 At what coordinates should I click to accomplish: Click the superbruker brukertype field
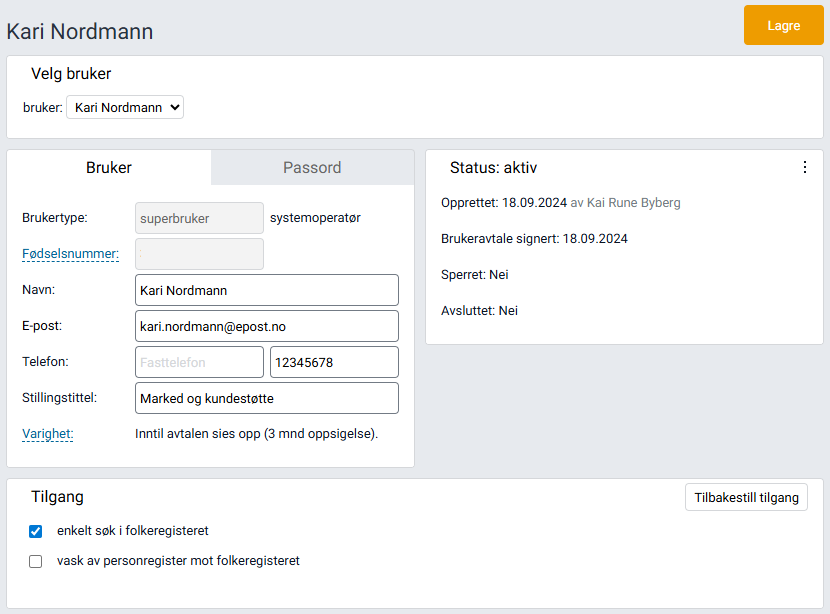198,217
